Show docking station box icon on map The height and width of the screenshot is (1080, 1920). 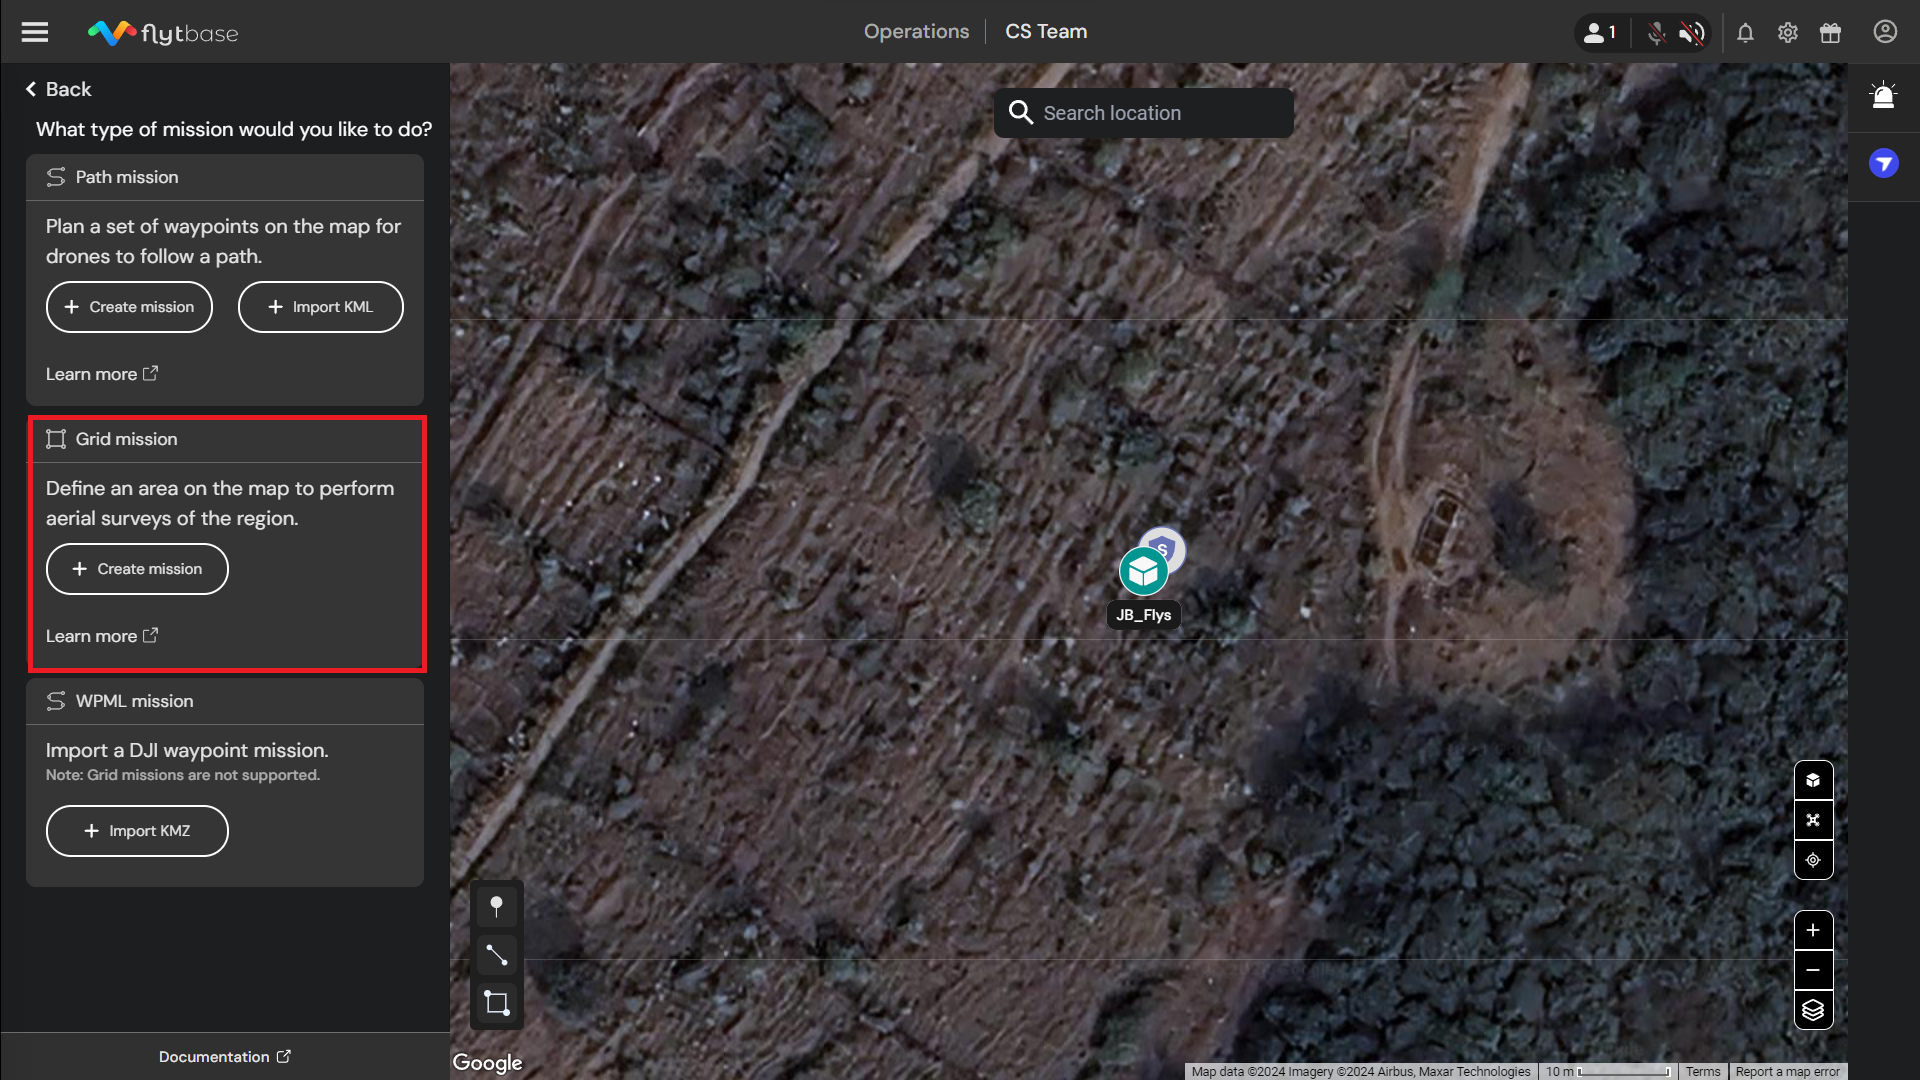(x=1813, y=780)
